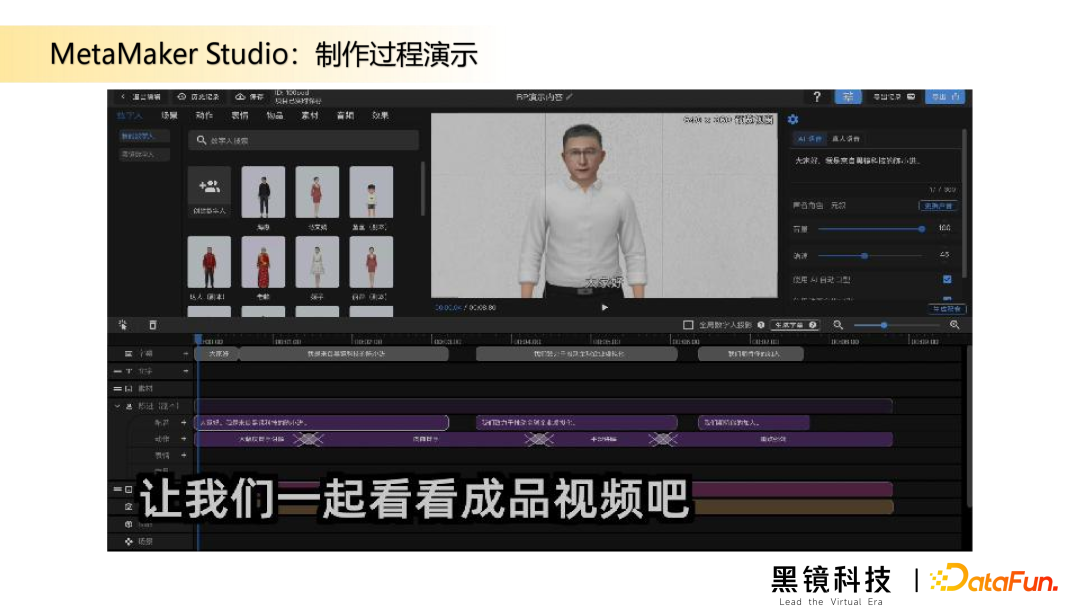Click the timeline zoom out magnifier
The image size is (1080, 608).
pos(838,325)
